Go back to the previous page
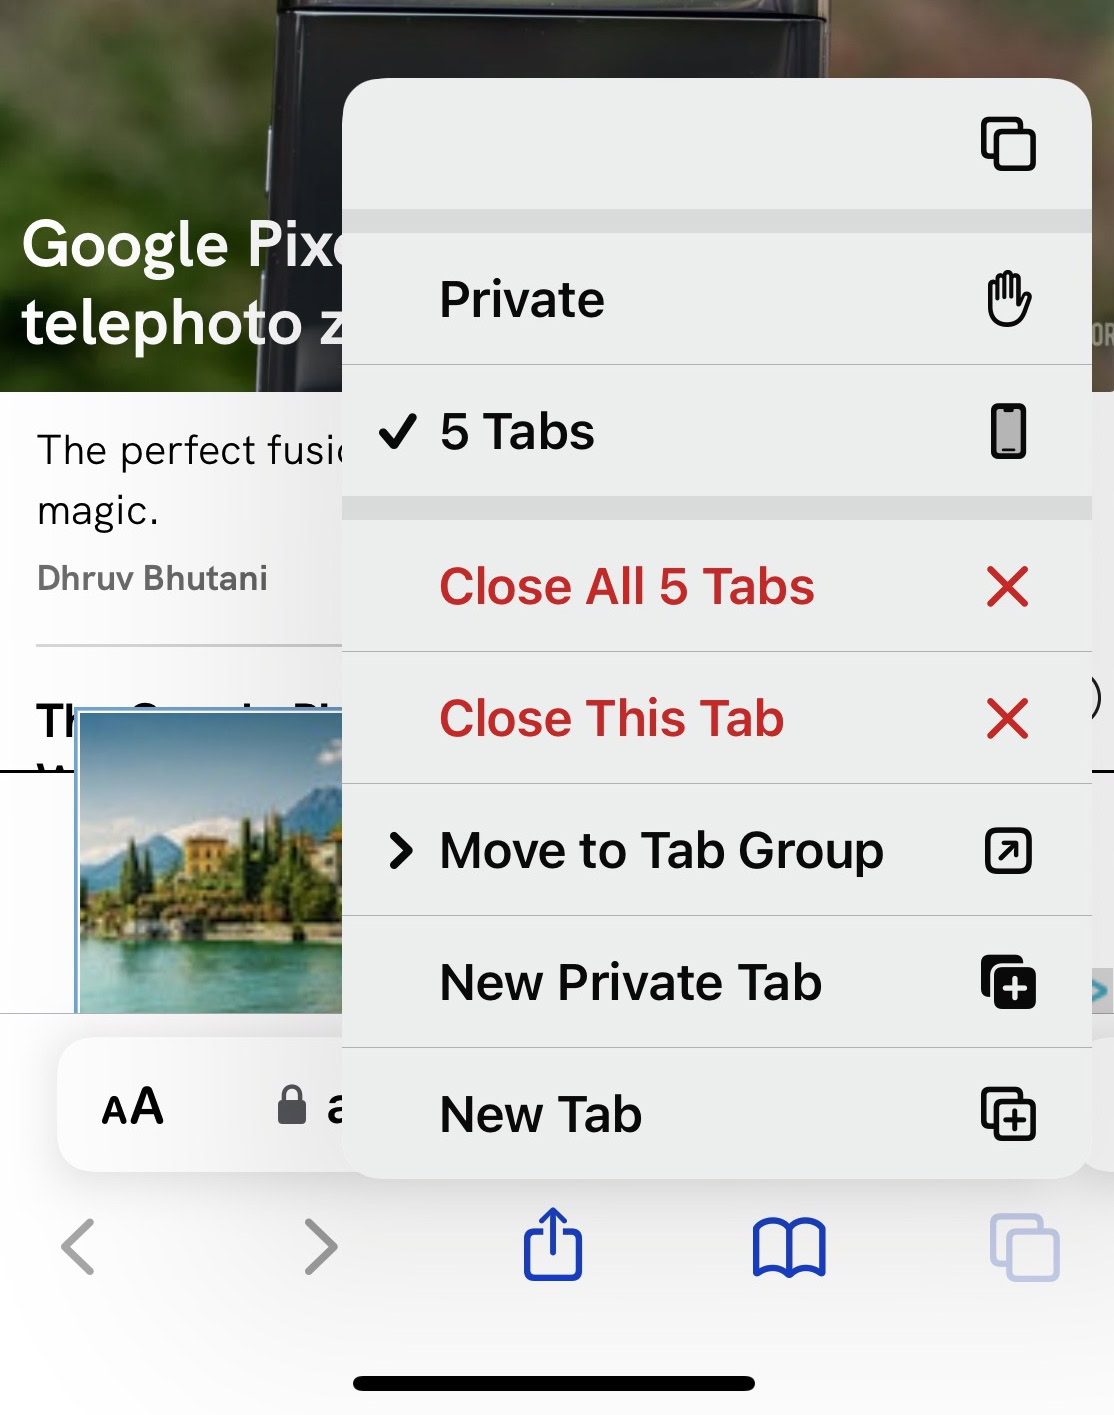The image size is (1114, 1415). (78, 1247)
